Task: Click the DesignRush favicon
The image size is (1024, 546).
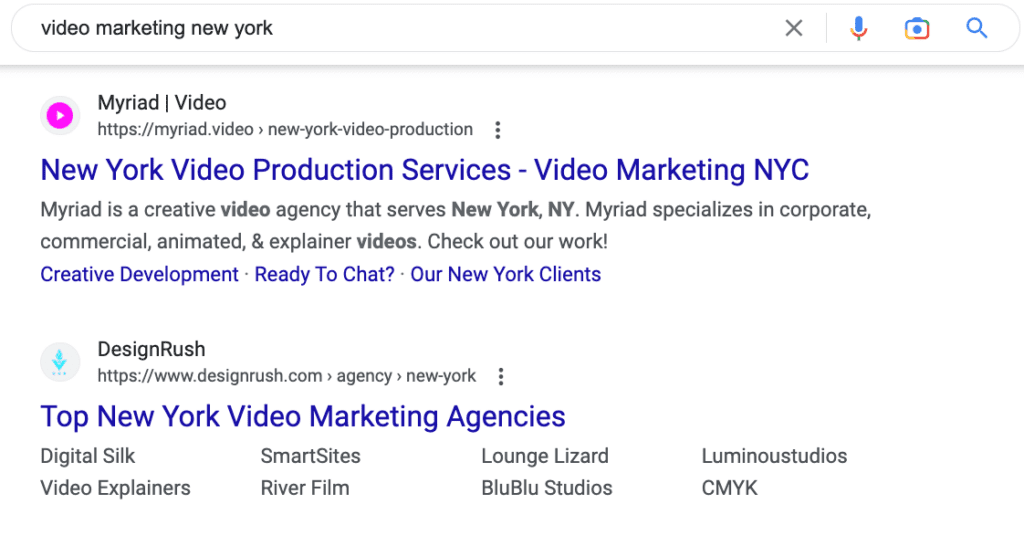Action: pyautogui.click(x=60, y=362)
